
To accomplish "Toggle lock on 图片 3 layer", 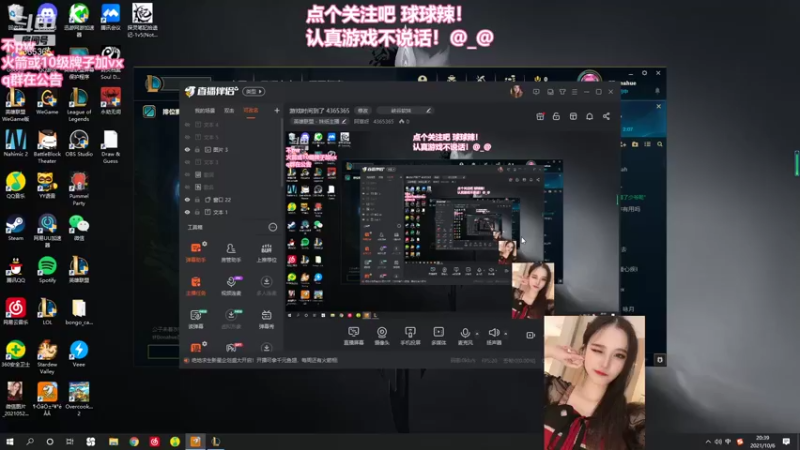I will click(x=197, y=149).
